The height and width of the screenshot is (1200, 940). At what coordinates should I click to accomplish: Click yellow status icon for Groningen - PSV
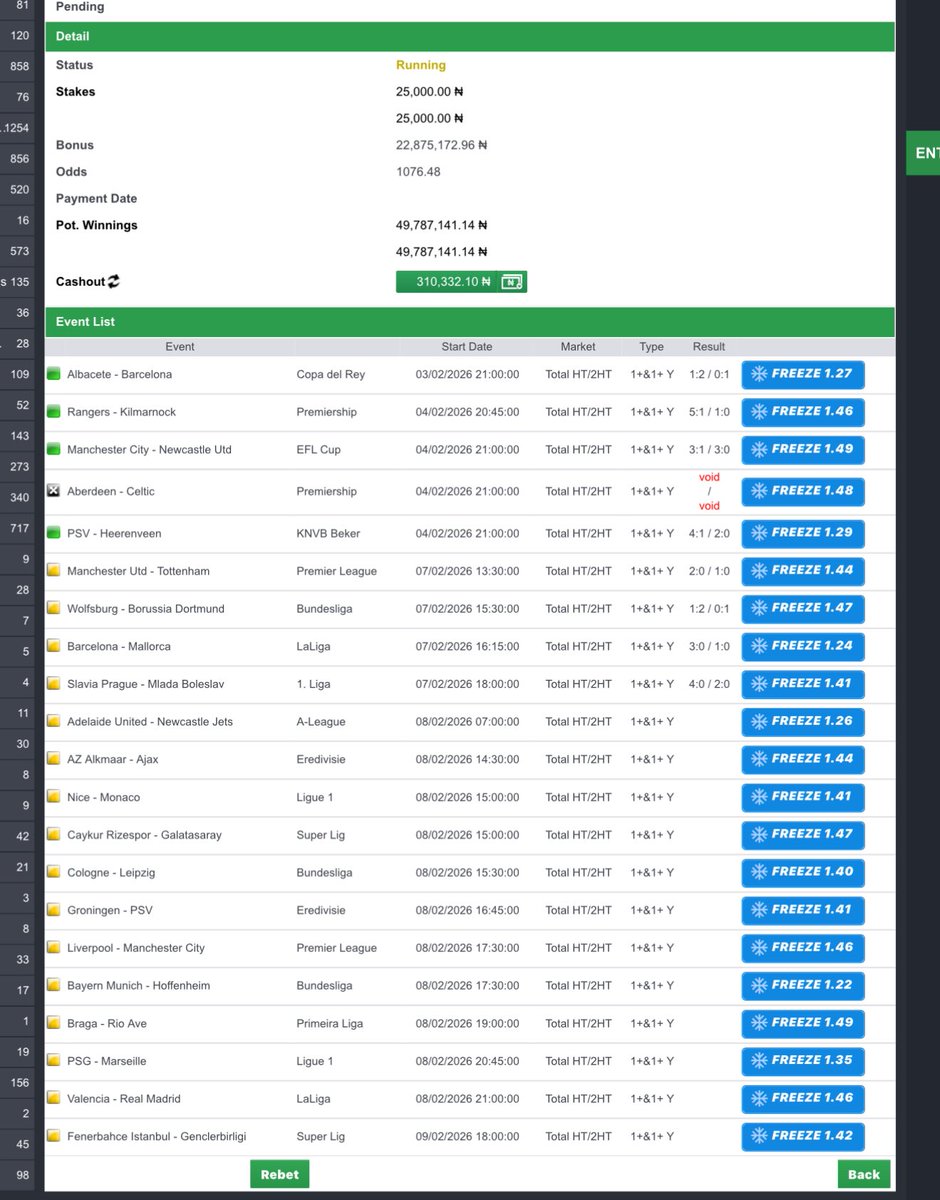point(54,910)
